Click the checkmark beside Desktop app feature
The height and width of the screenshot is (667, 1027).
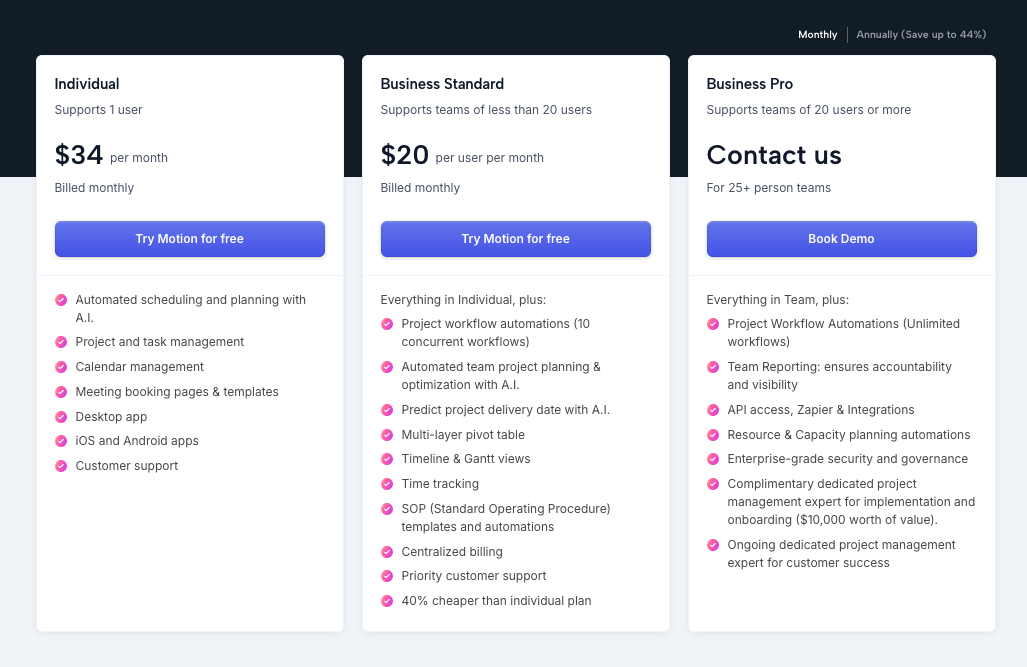61,417
